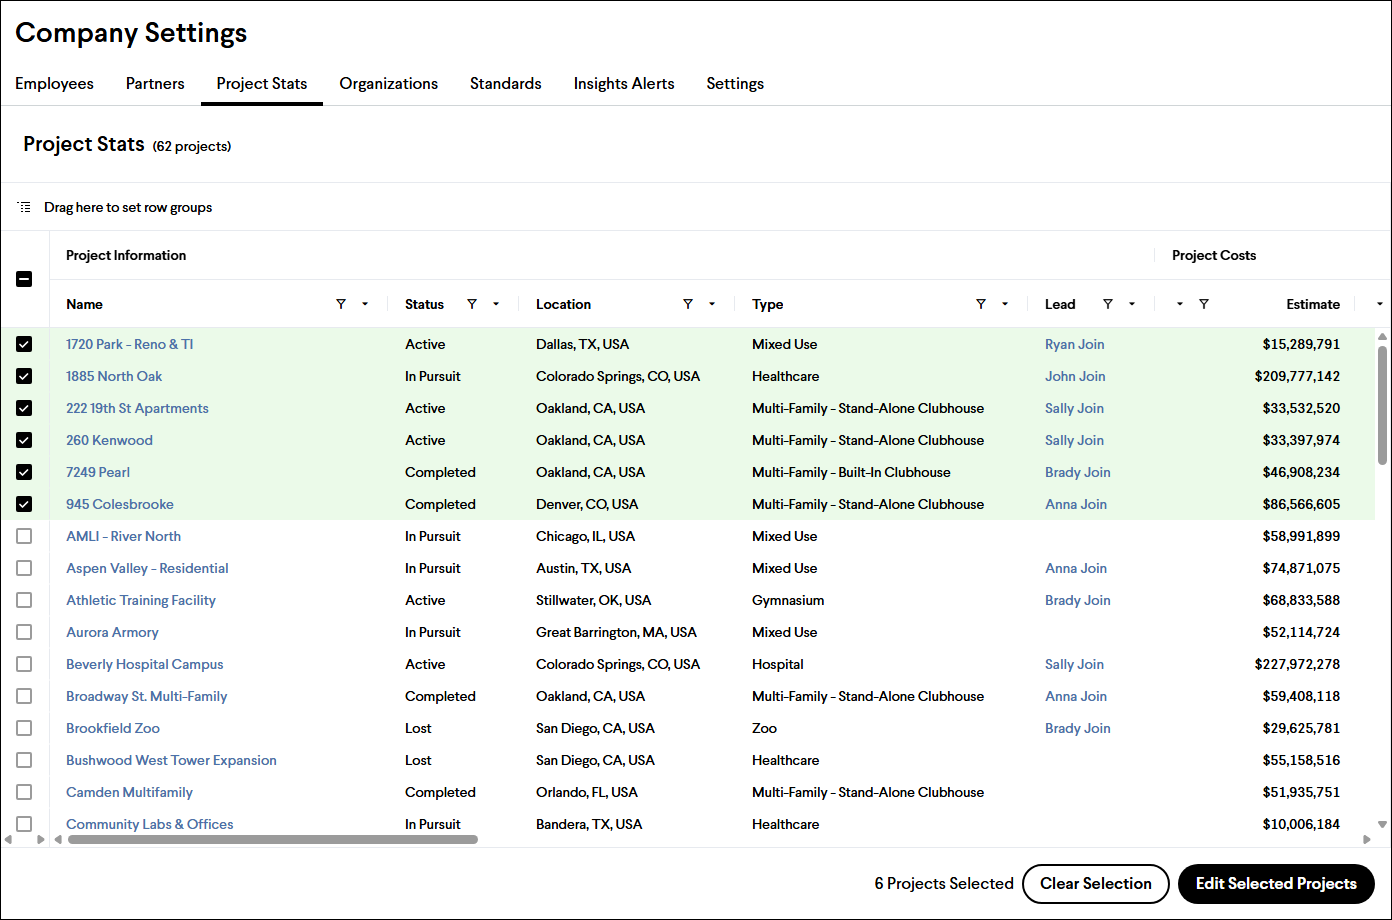1392x920 pixels.
Task: Open the Organizations tab
Action: (x=389, y=84)
